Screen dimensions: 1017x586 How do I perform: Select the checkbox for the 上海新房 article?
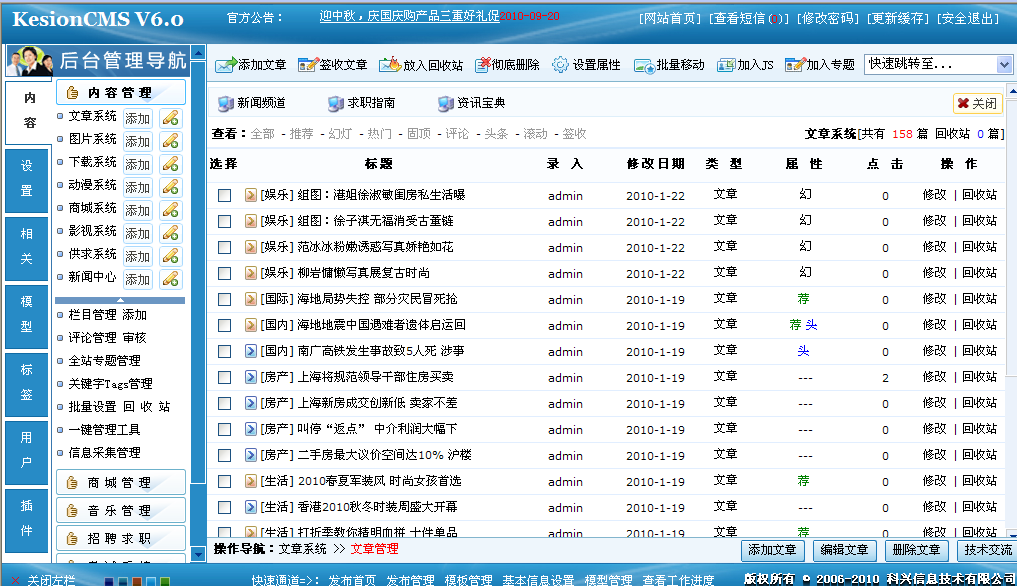[x=225, y=402]
